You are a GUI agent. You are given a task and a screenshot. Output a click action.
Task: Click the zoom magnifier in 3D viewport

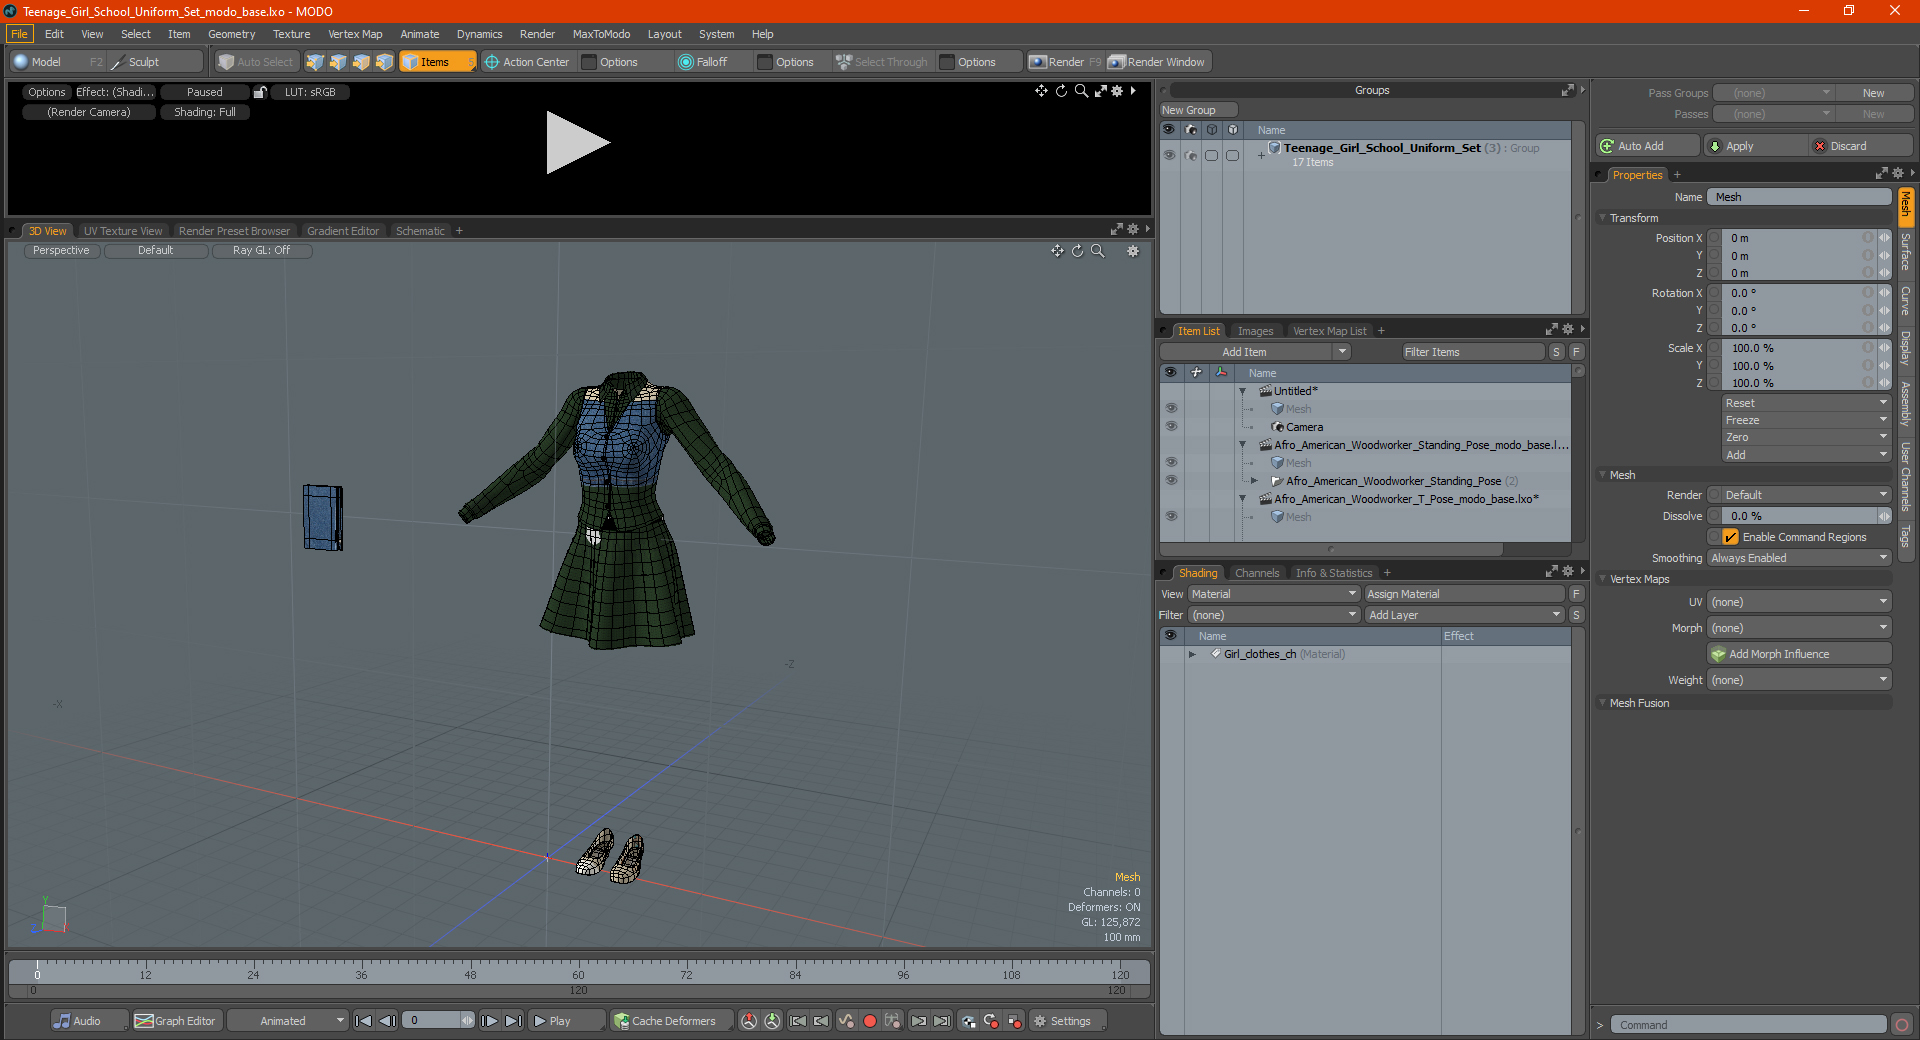click(x=1097, y=251)
